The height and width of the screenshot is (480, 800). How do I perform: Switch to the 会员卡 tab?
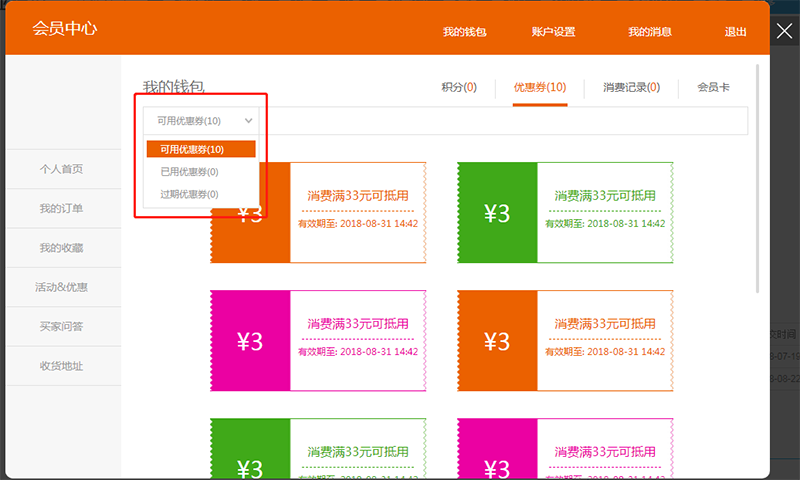713,88
